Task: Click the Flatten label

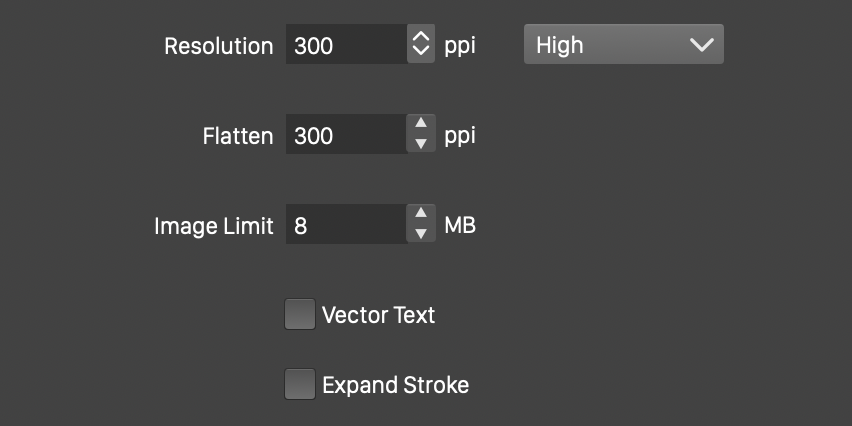Action: click(x=237, y=136)
